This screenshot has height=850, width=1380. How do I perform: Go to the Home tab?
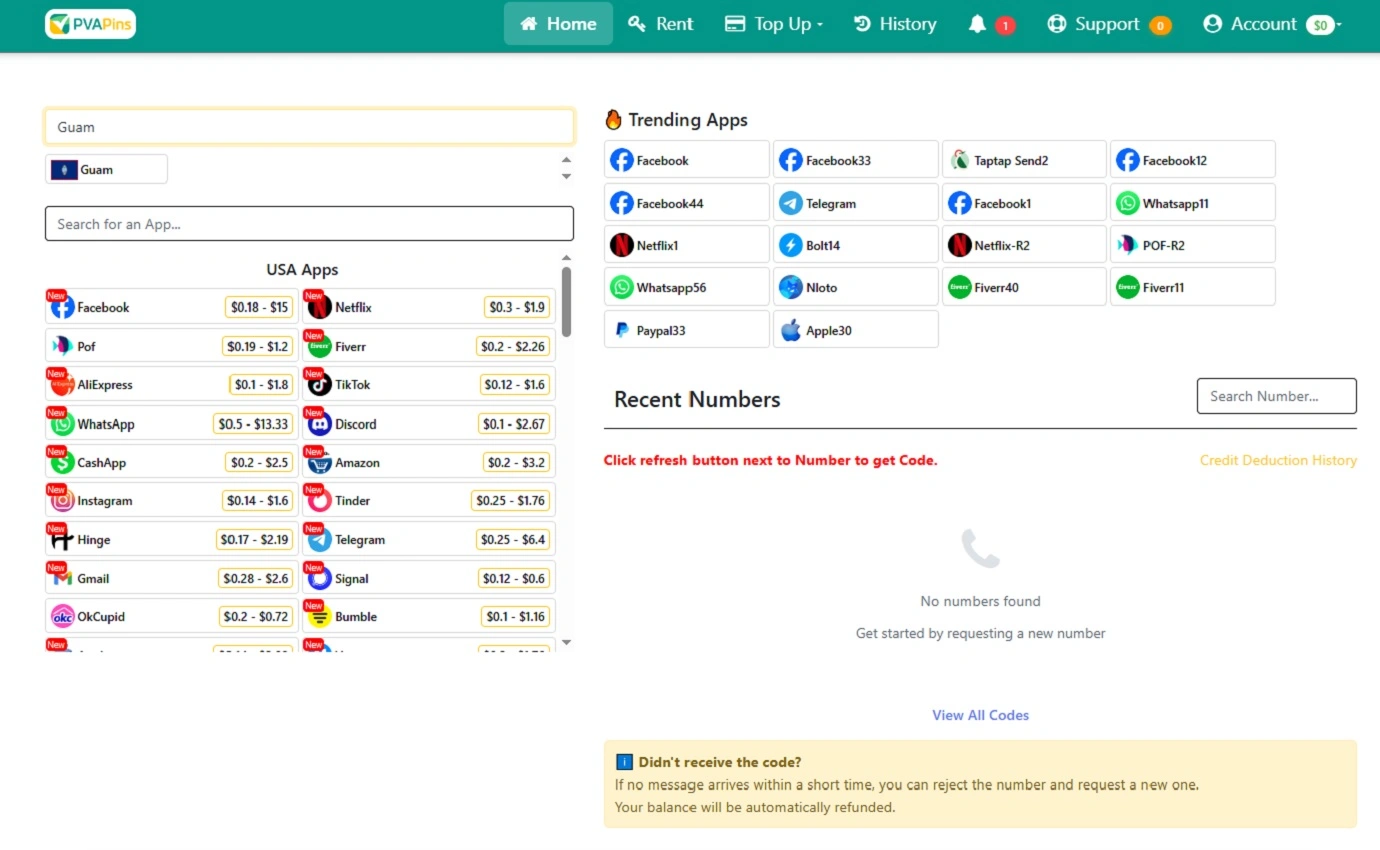558,24
